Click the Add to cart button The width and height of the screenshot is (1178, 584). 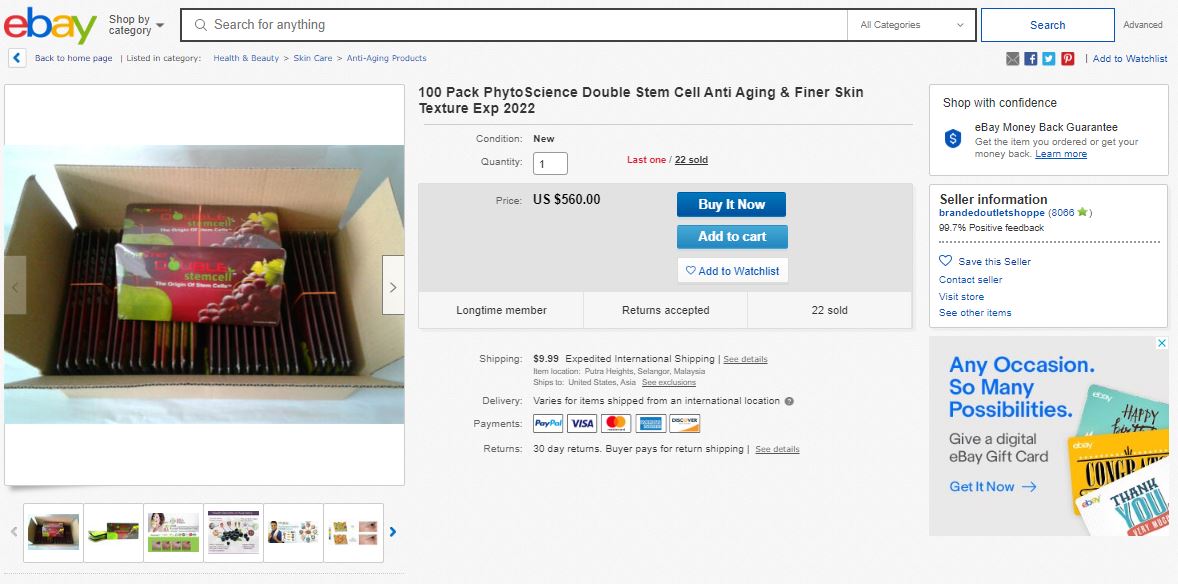click(731, 236)
